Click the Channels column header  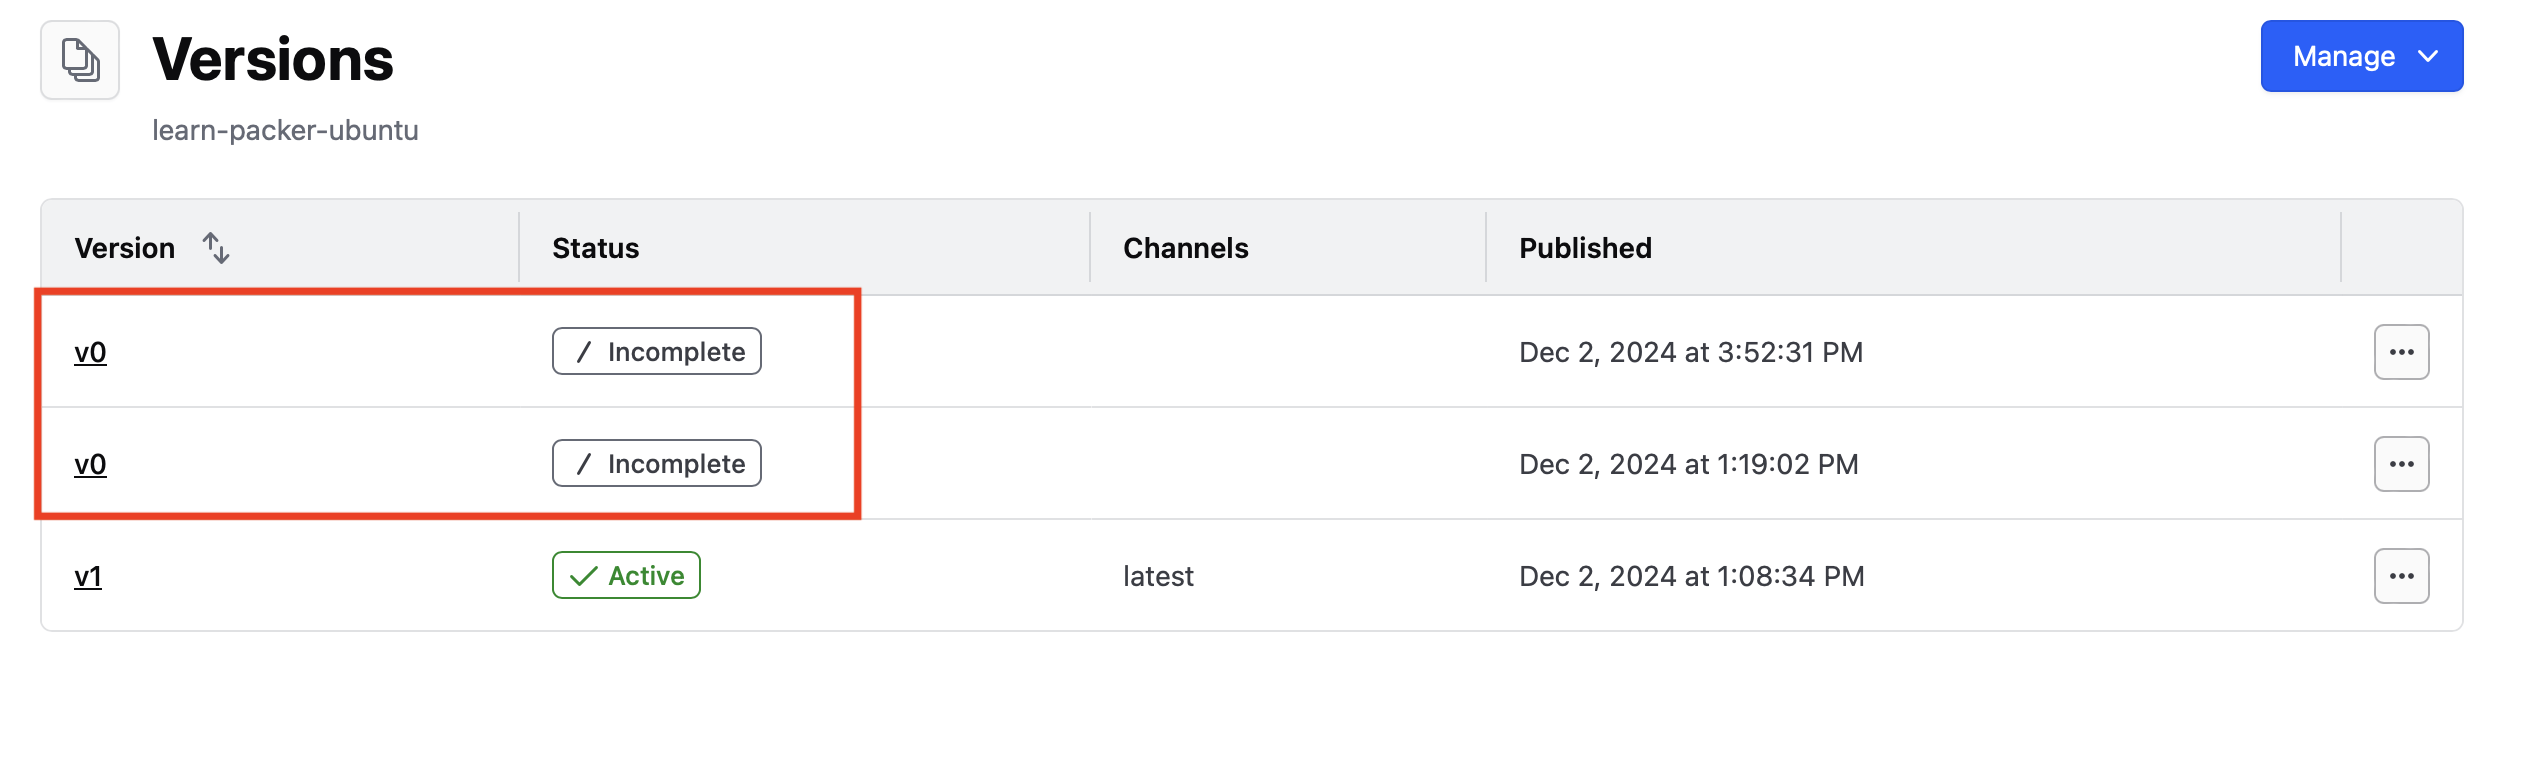pos(1185,248)
